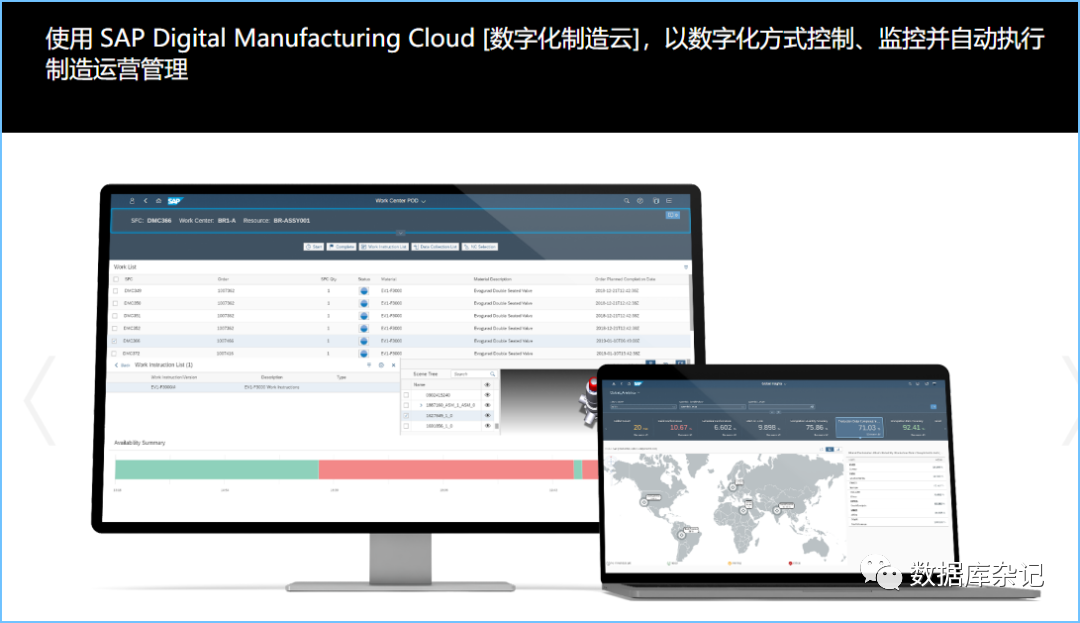Click the Middle East map marker
The height and width of the screenshot is (623, 1080).
[x=743, y=510]
